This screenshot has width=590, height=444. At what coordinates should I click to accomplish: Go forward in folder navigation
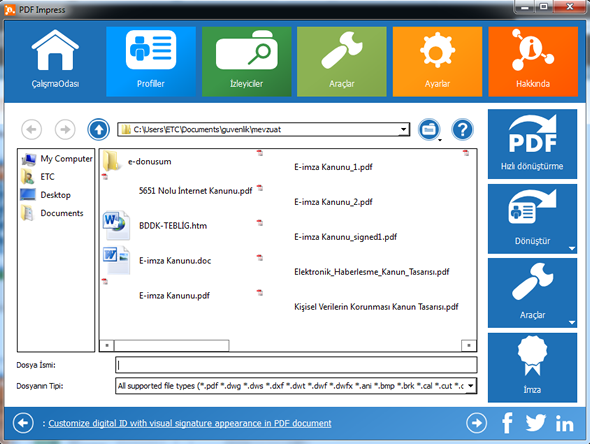65,129
